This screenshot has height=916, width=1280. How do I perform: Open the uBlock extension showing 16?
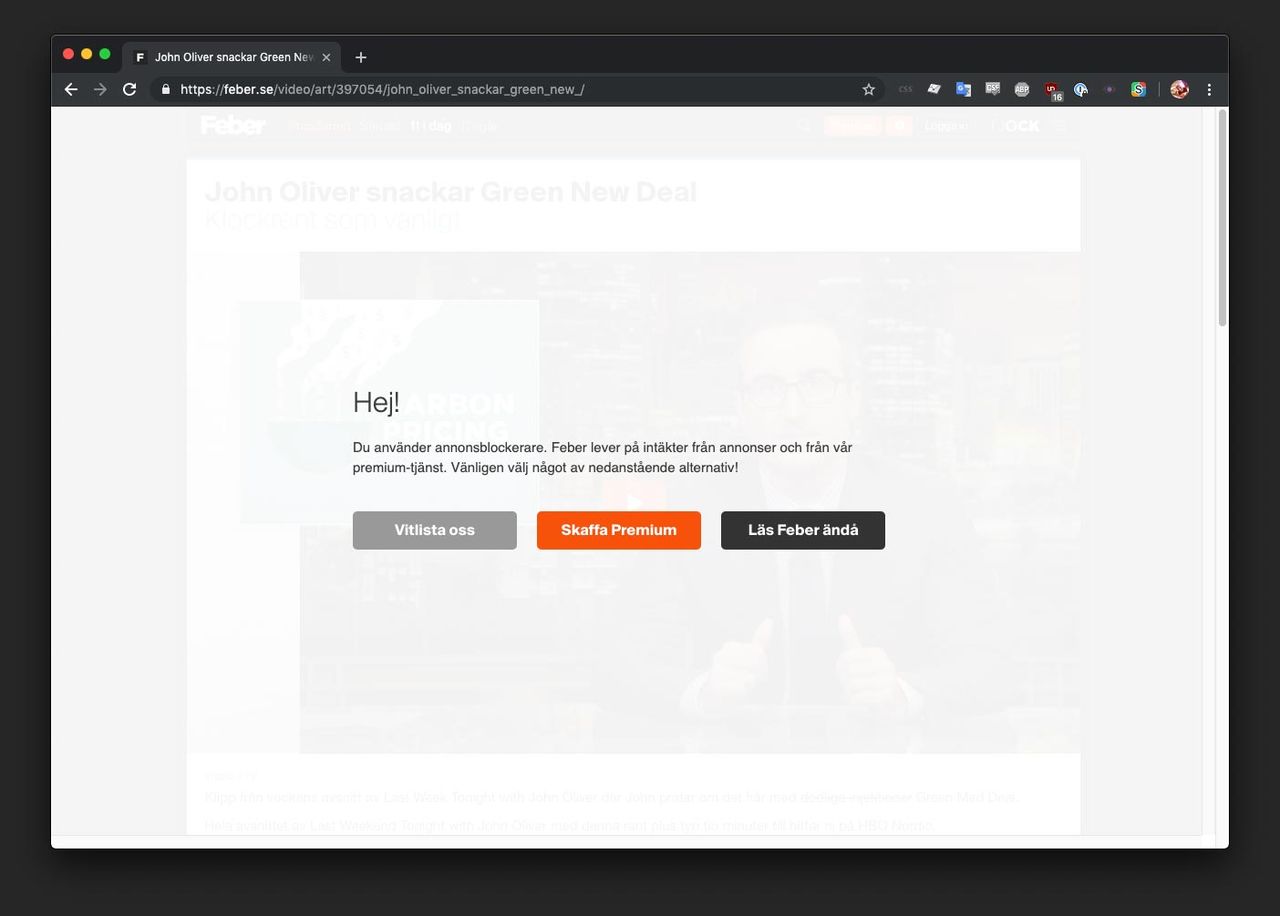pos(1052,91)
